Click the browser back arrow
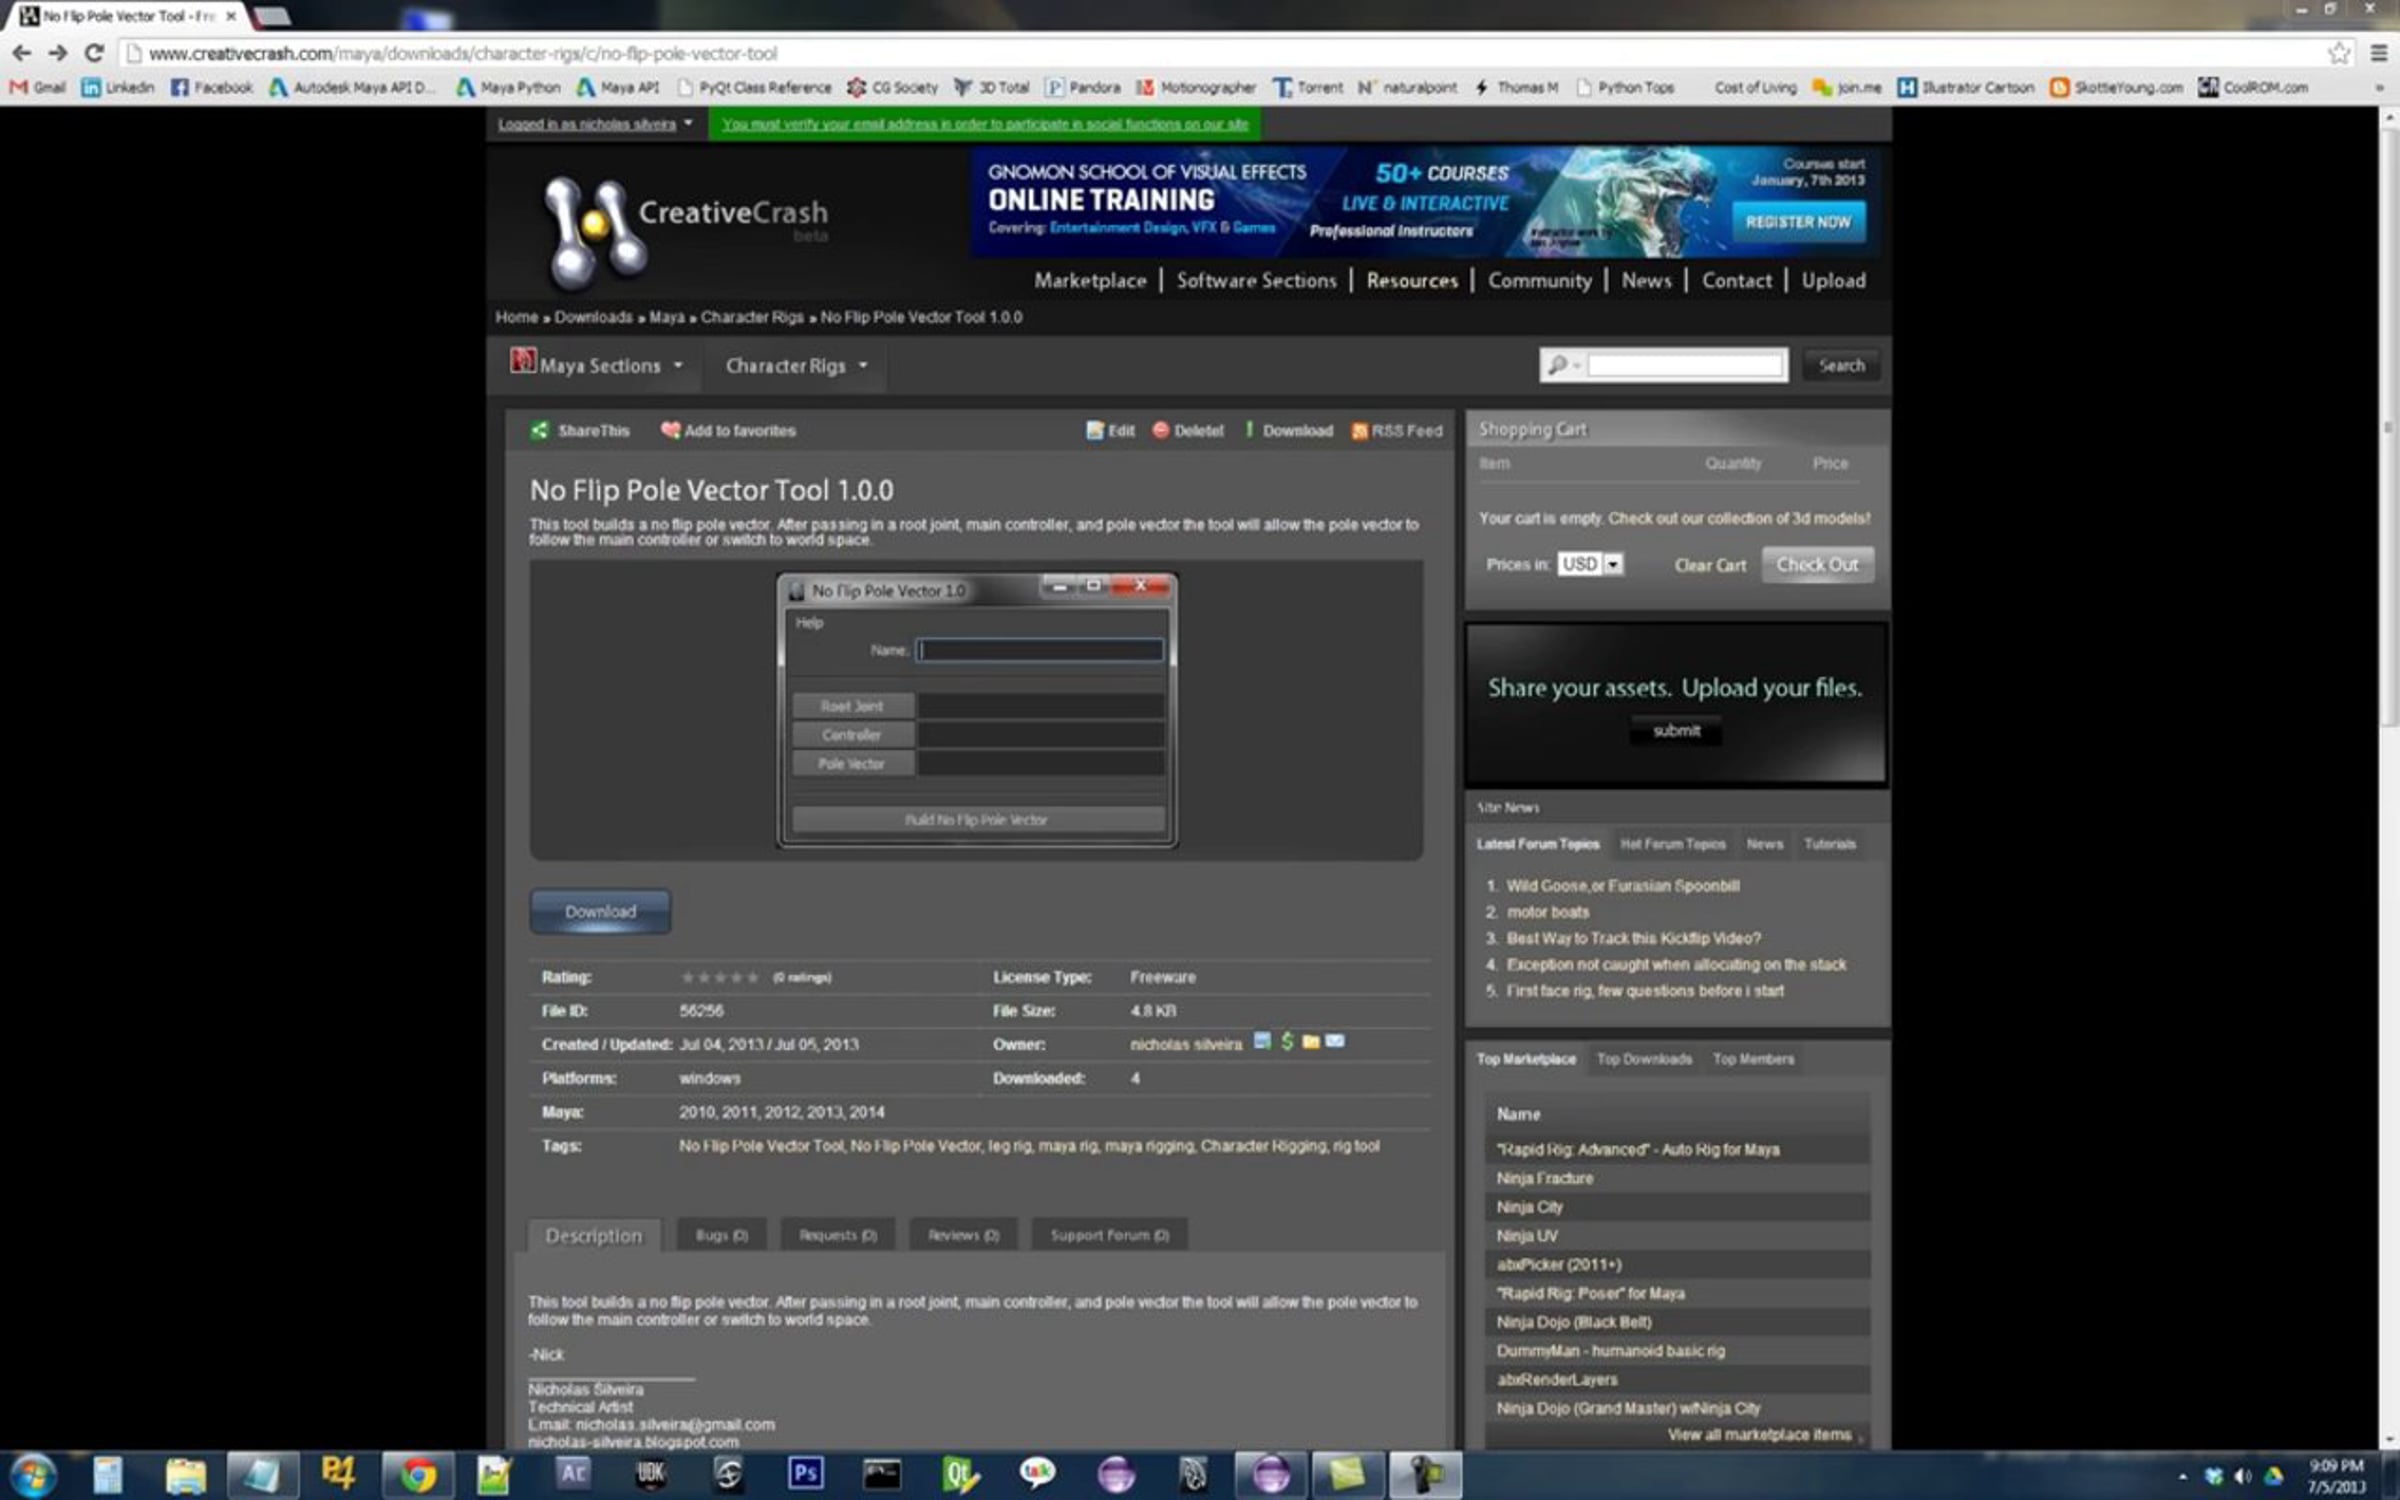 [21, 53]
